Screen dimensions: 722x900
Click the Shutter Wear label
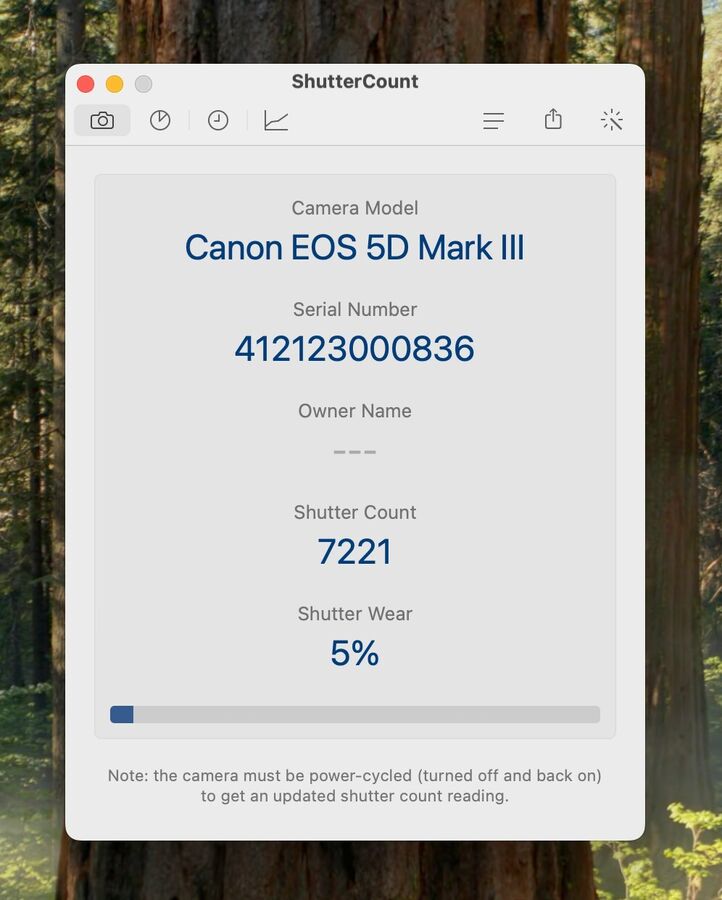pos(355,614)
